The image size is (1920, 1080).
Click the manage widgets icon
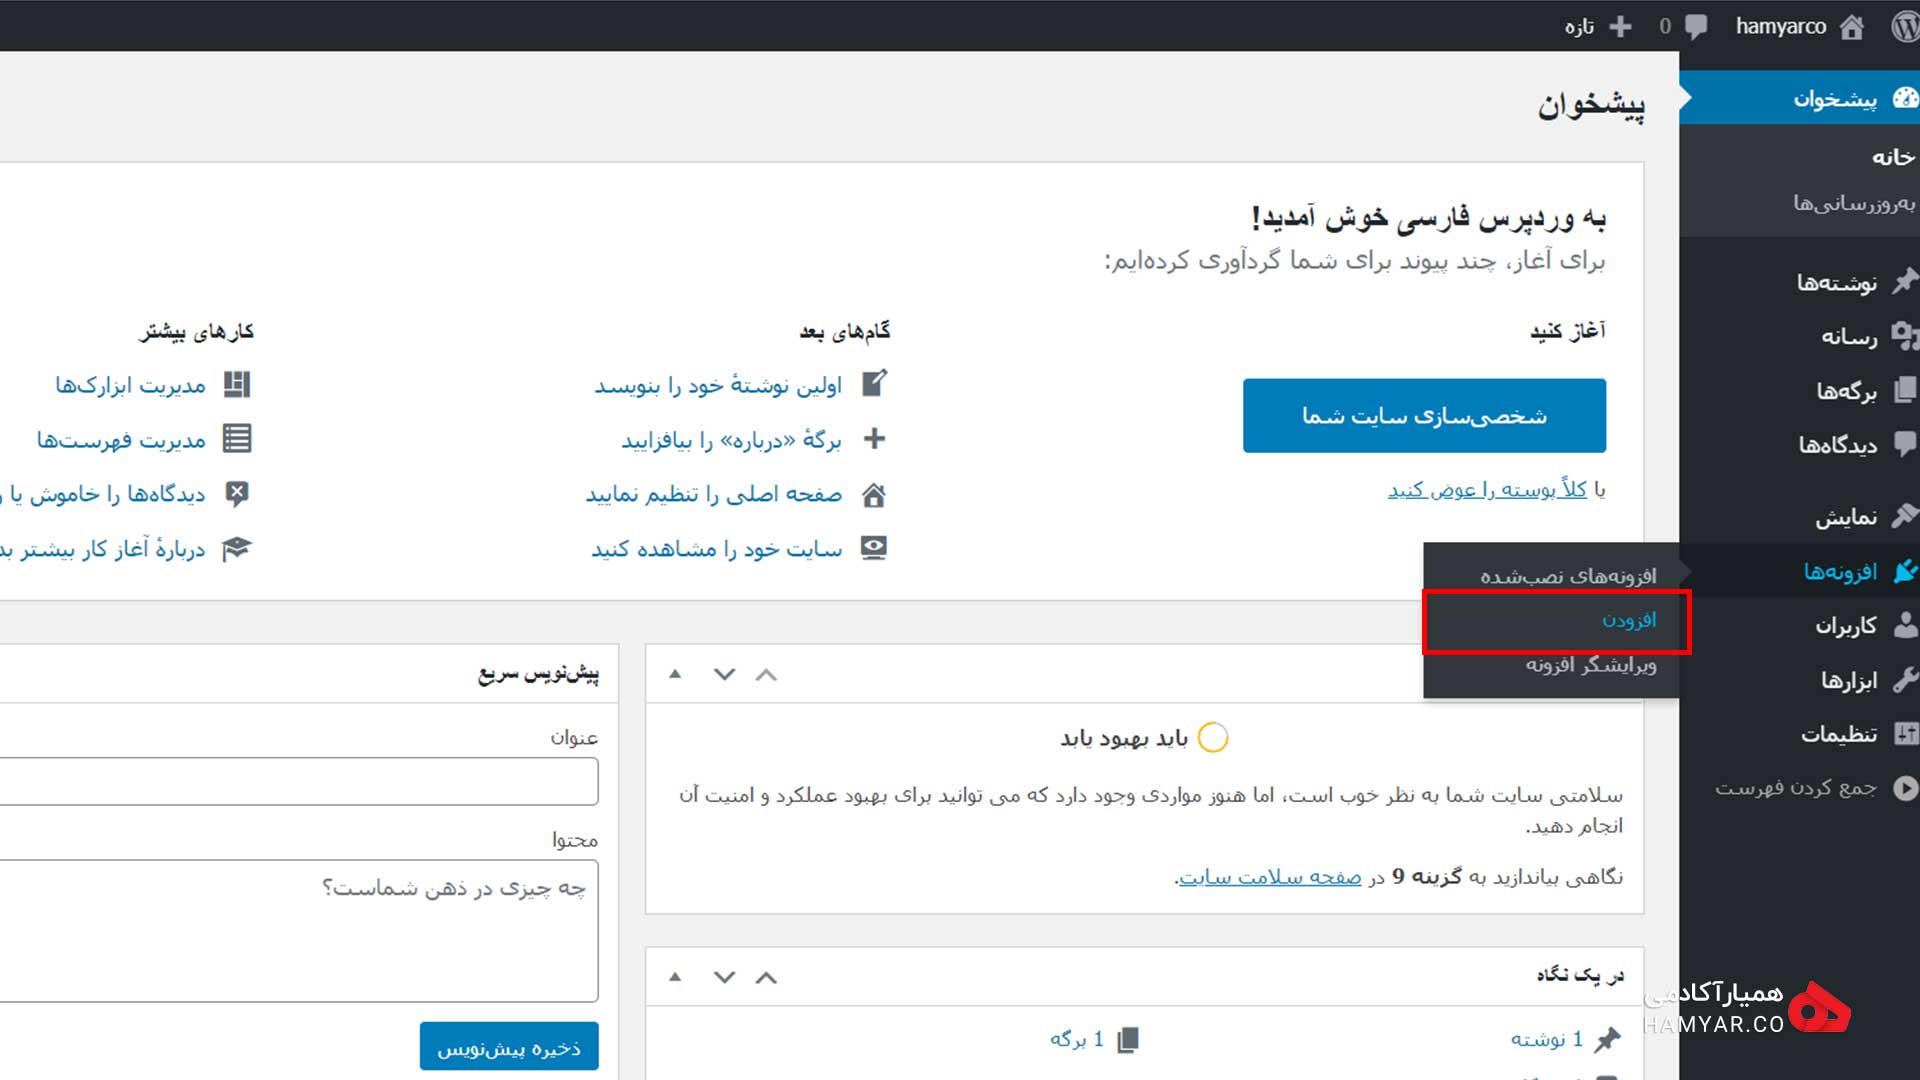click(x=237, y=384)
